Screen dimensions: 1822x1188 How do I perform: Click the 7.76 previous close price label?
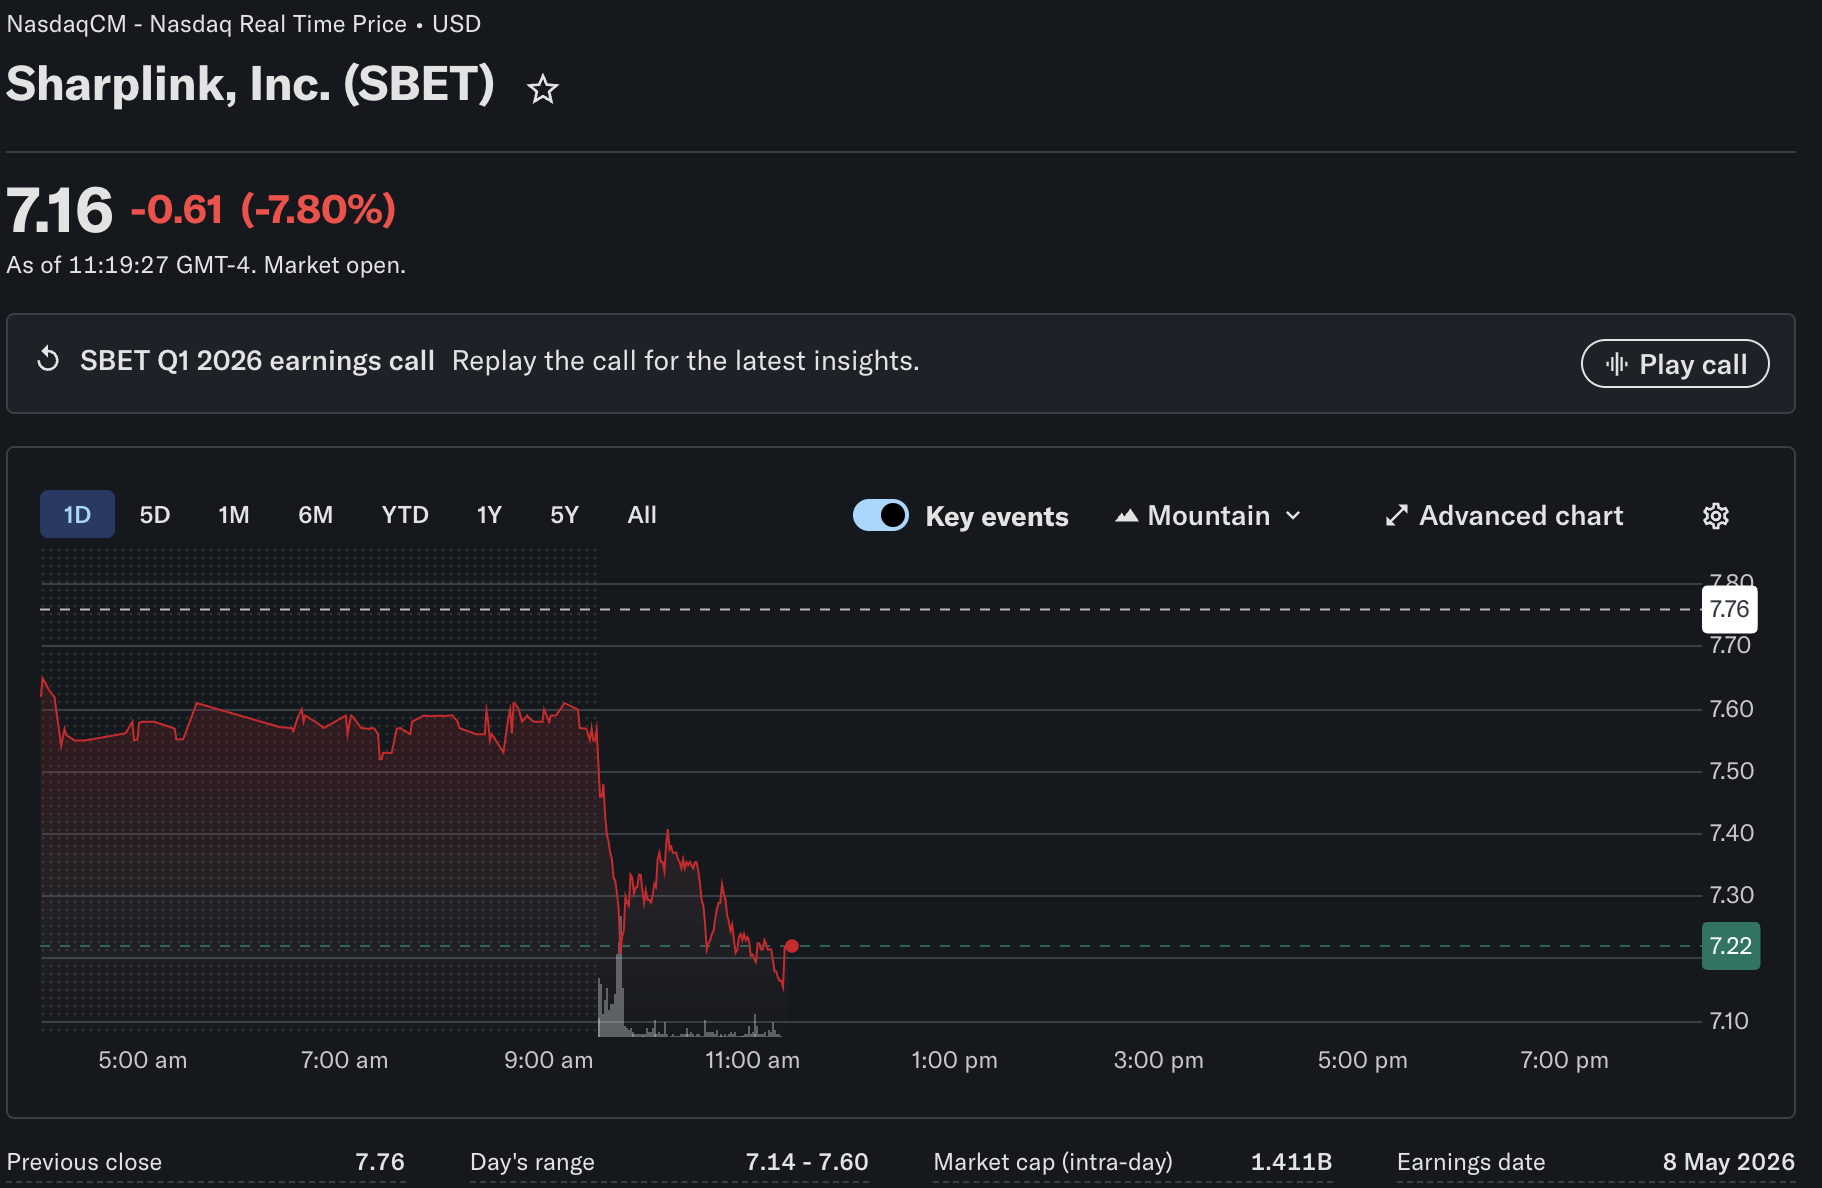pos(1729,609)
